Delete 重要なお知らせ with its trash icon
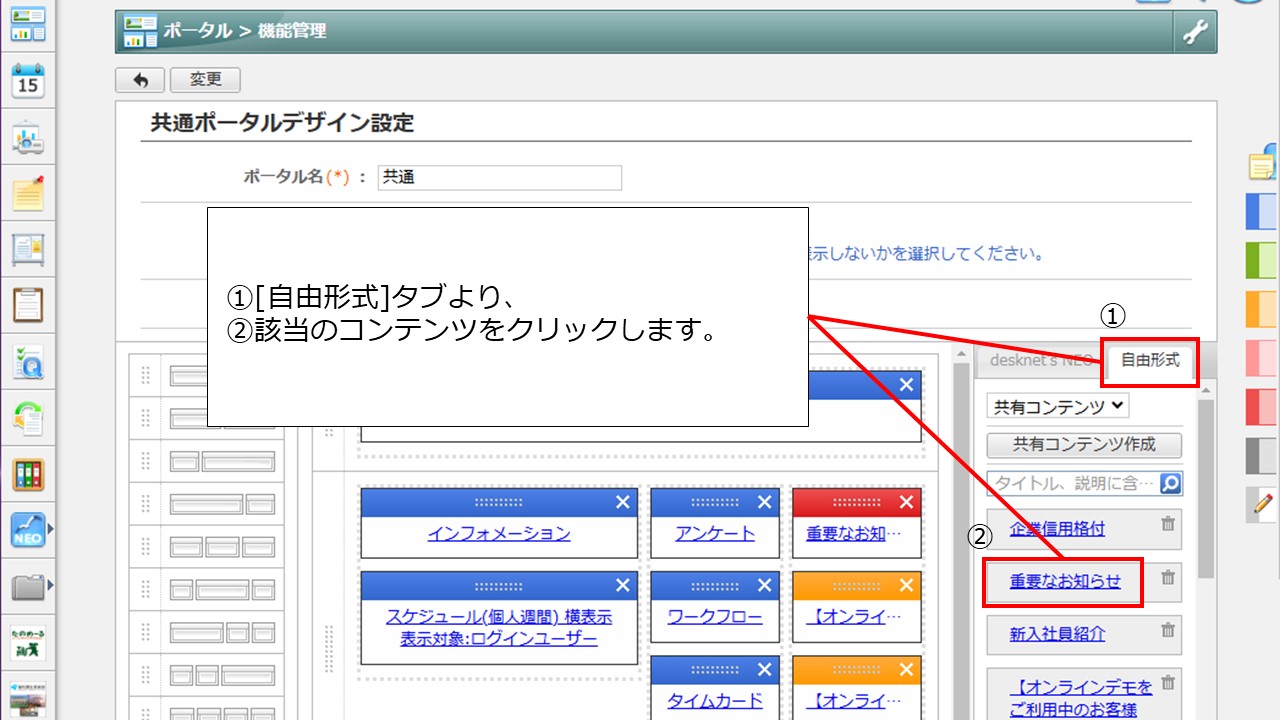 tap(1167, 577)
